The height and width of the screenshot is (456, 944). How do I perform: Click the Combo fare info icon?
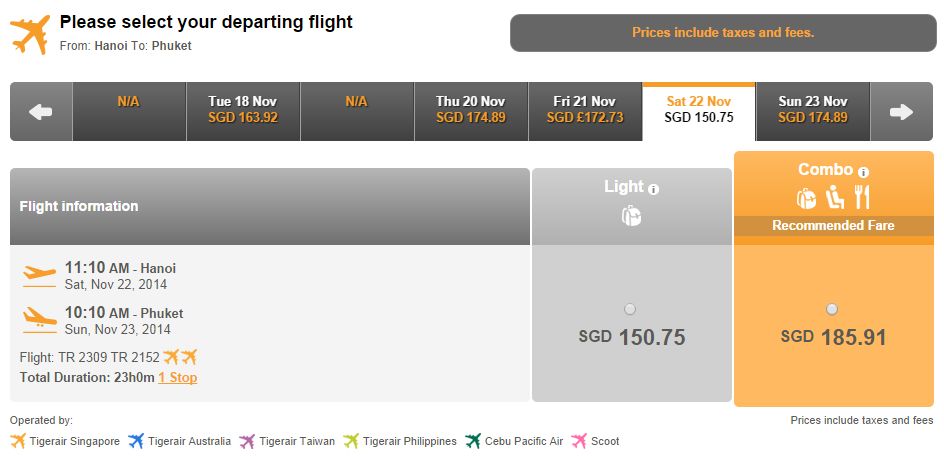(863, 172)
